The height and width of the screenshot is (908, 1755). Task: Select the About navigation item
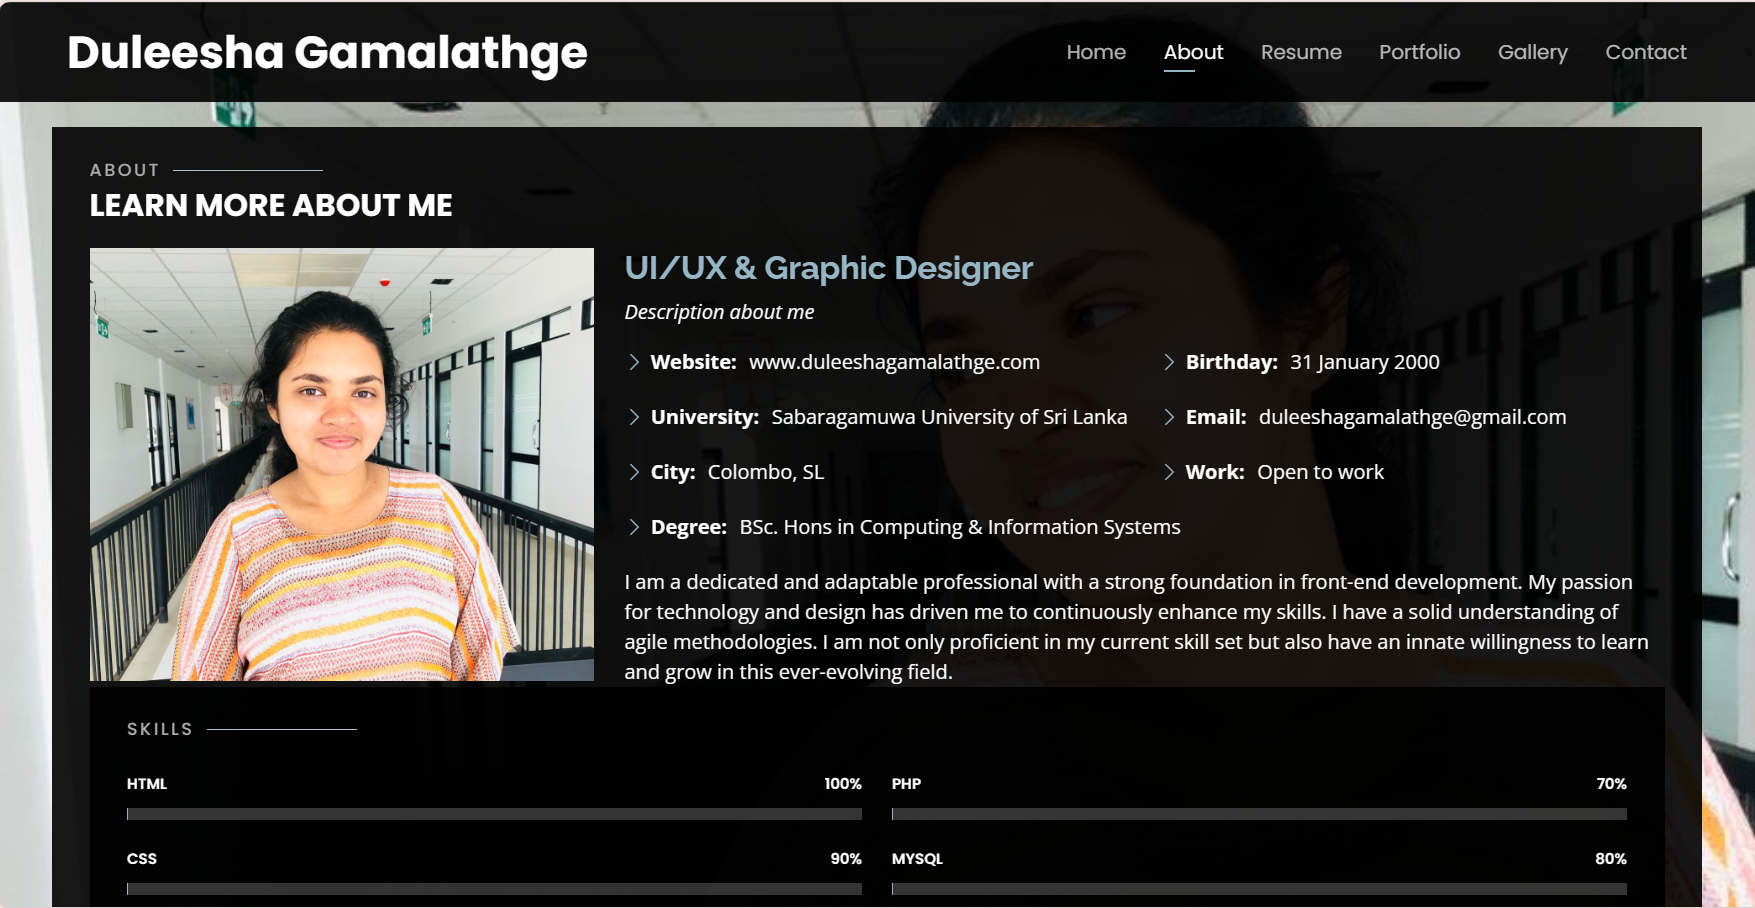coord(1193,52)
